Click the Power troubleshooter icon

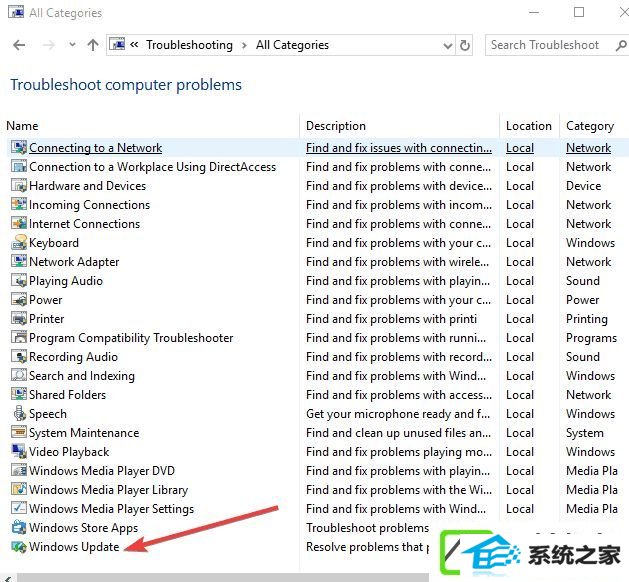point(19,300)
